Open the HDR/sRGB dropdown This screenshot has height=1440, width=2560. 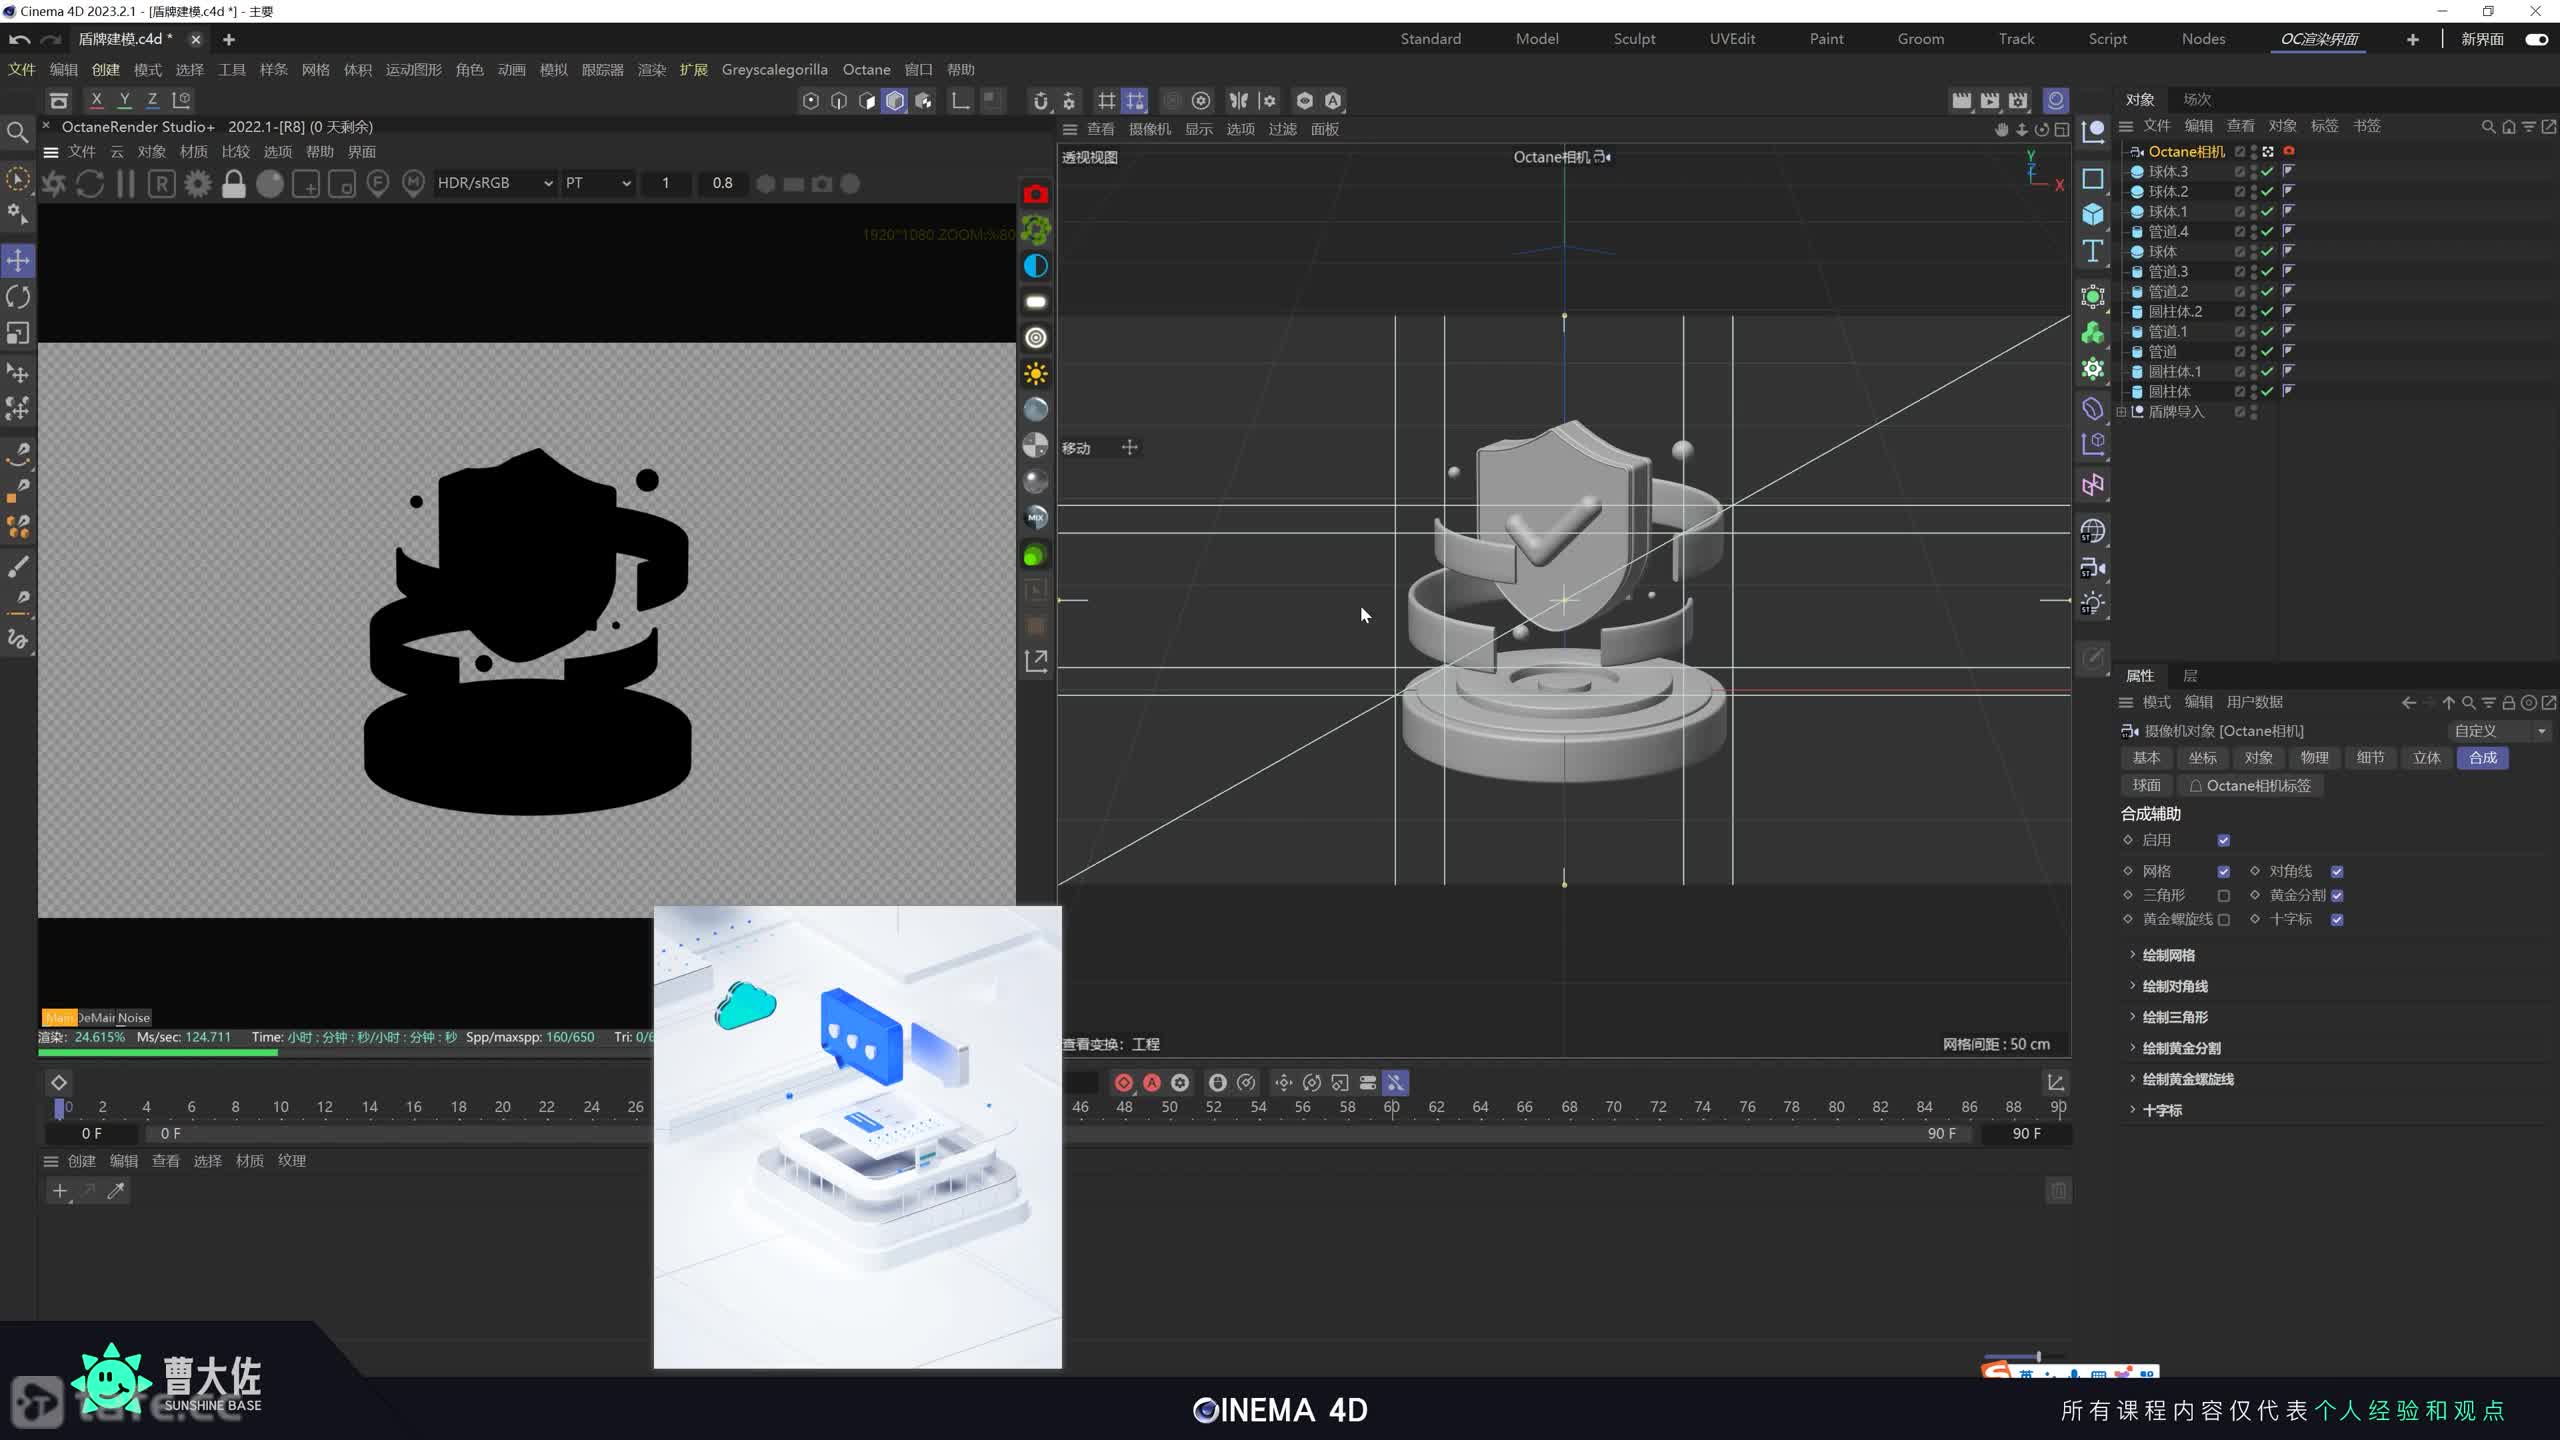tap(495, 183)
